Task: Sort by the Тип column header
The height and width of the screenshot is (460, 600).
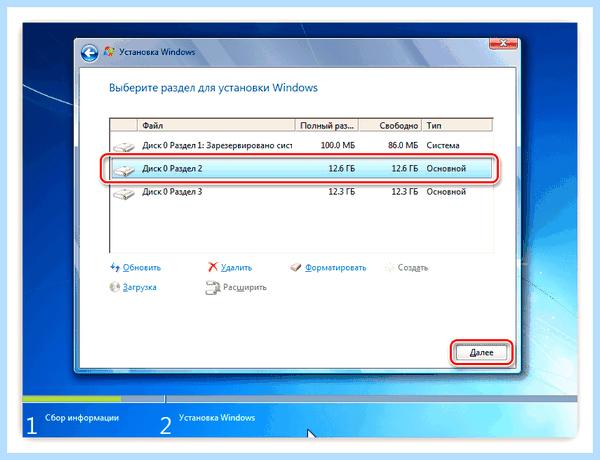Action: click(x=457, y=125)
